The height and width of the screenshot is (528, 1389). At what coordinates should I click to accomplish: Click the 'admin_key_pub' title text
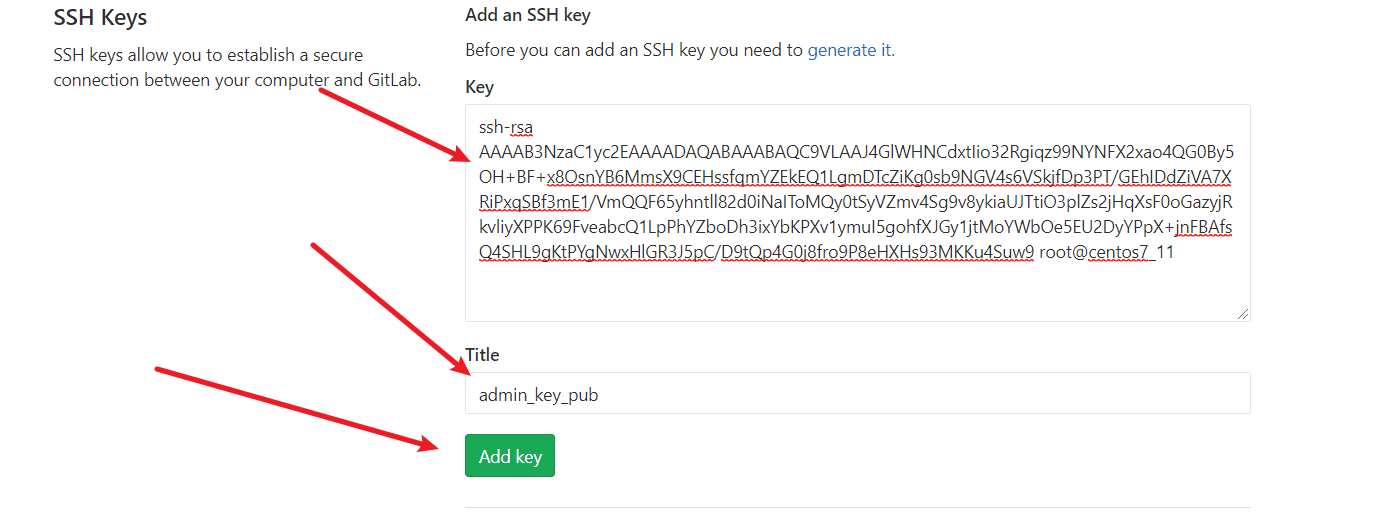(538, 395)
